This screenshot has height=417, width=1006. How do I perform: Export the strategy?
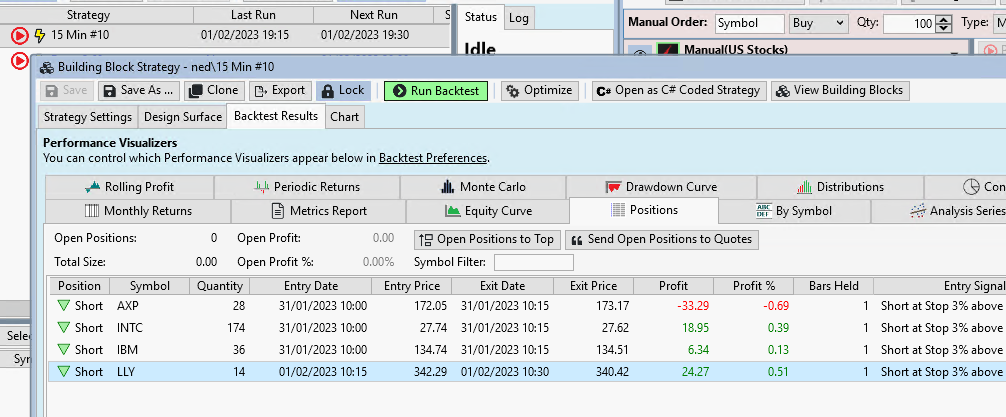(279, 90)
